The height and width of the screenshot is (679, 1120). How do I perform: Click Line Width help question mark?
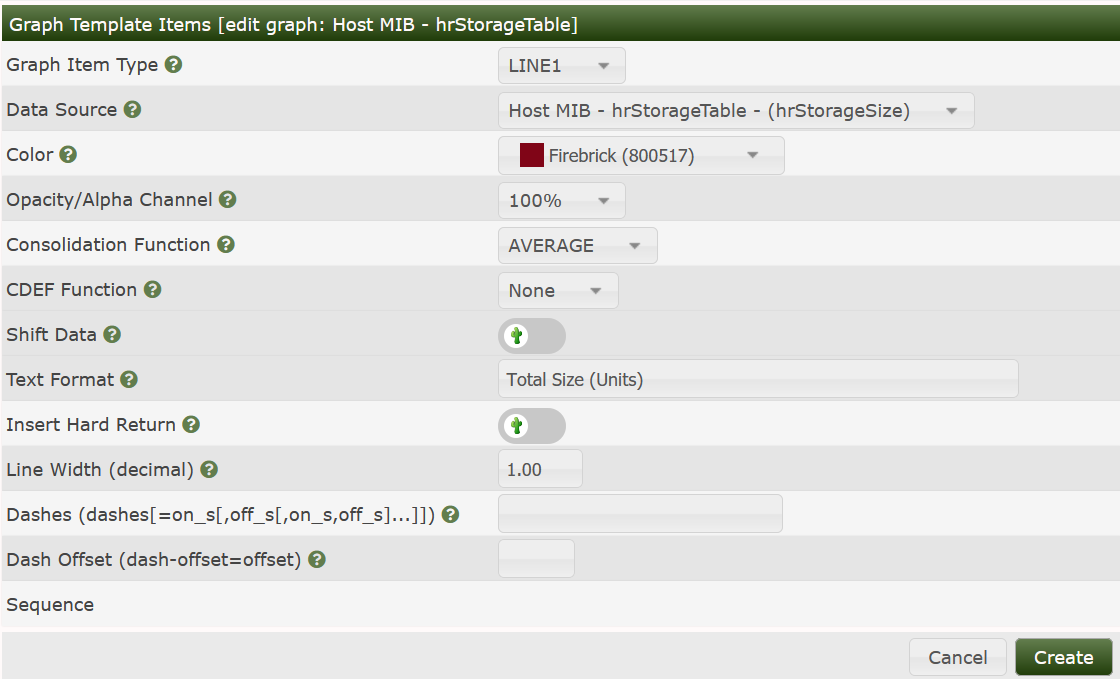[x=209, y=470]
